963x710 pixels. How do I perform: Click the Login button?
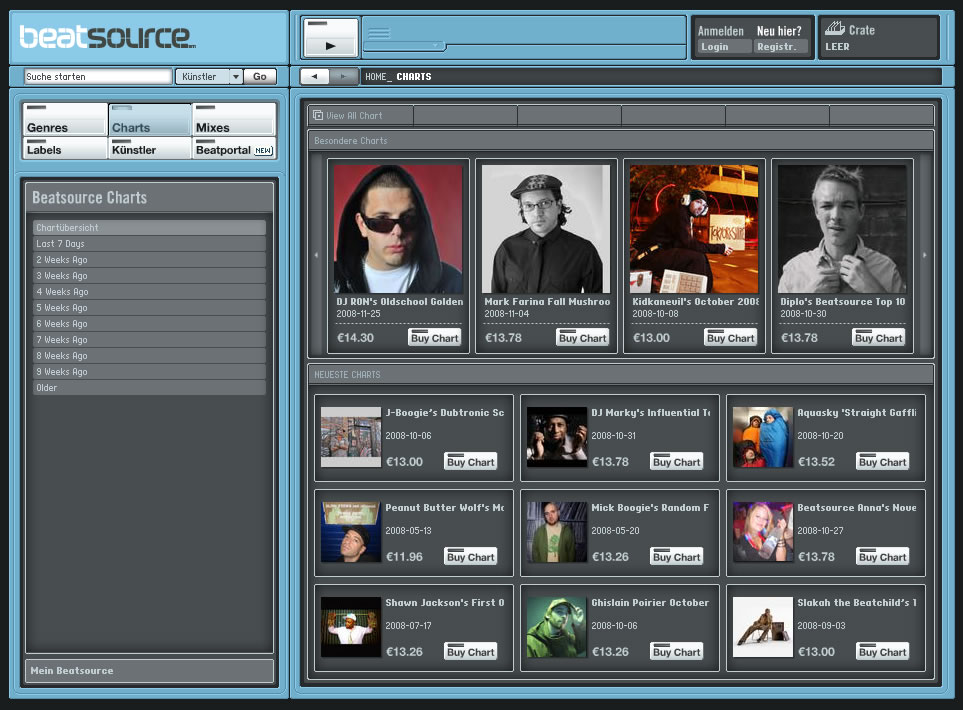coord(723,47)
